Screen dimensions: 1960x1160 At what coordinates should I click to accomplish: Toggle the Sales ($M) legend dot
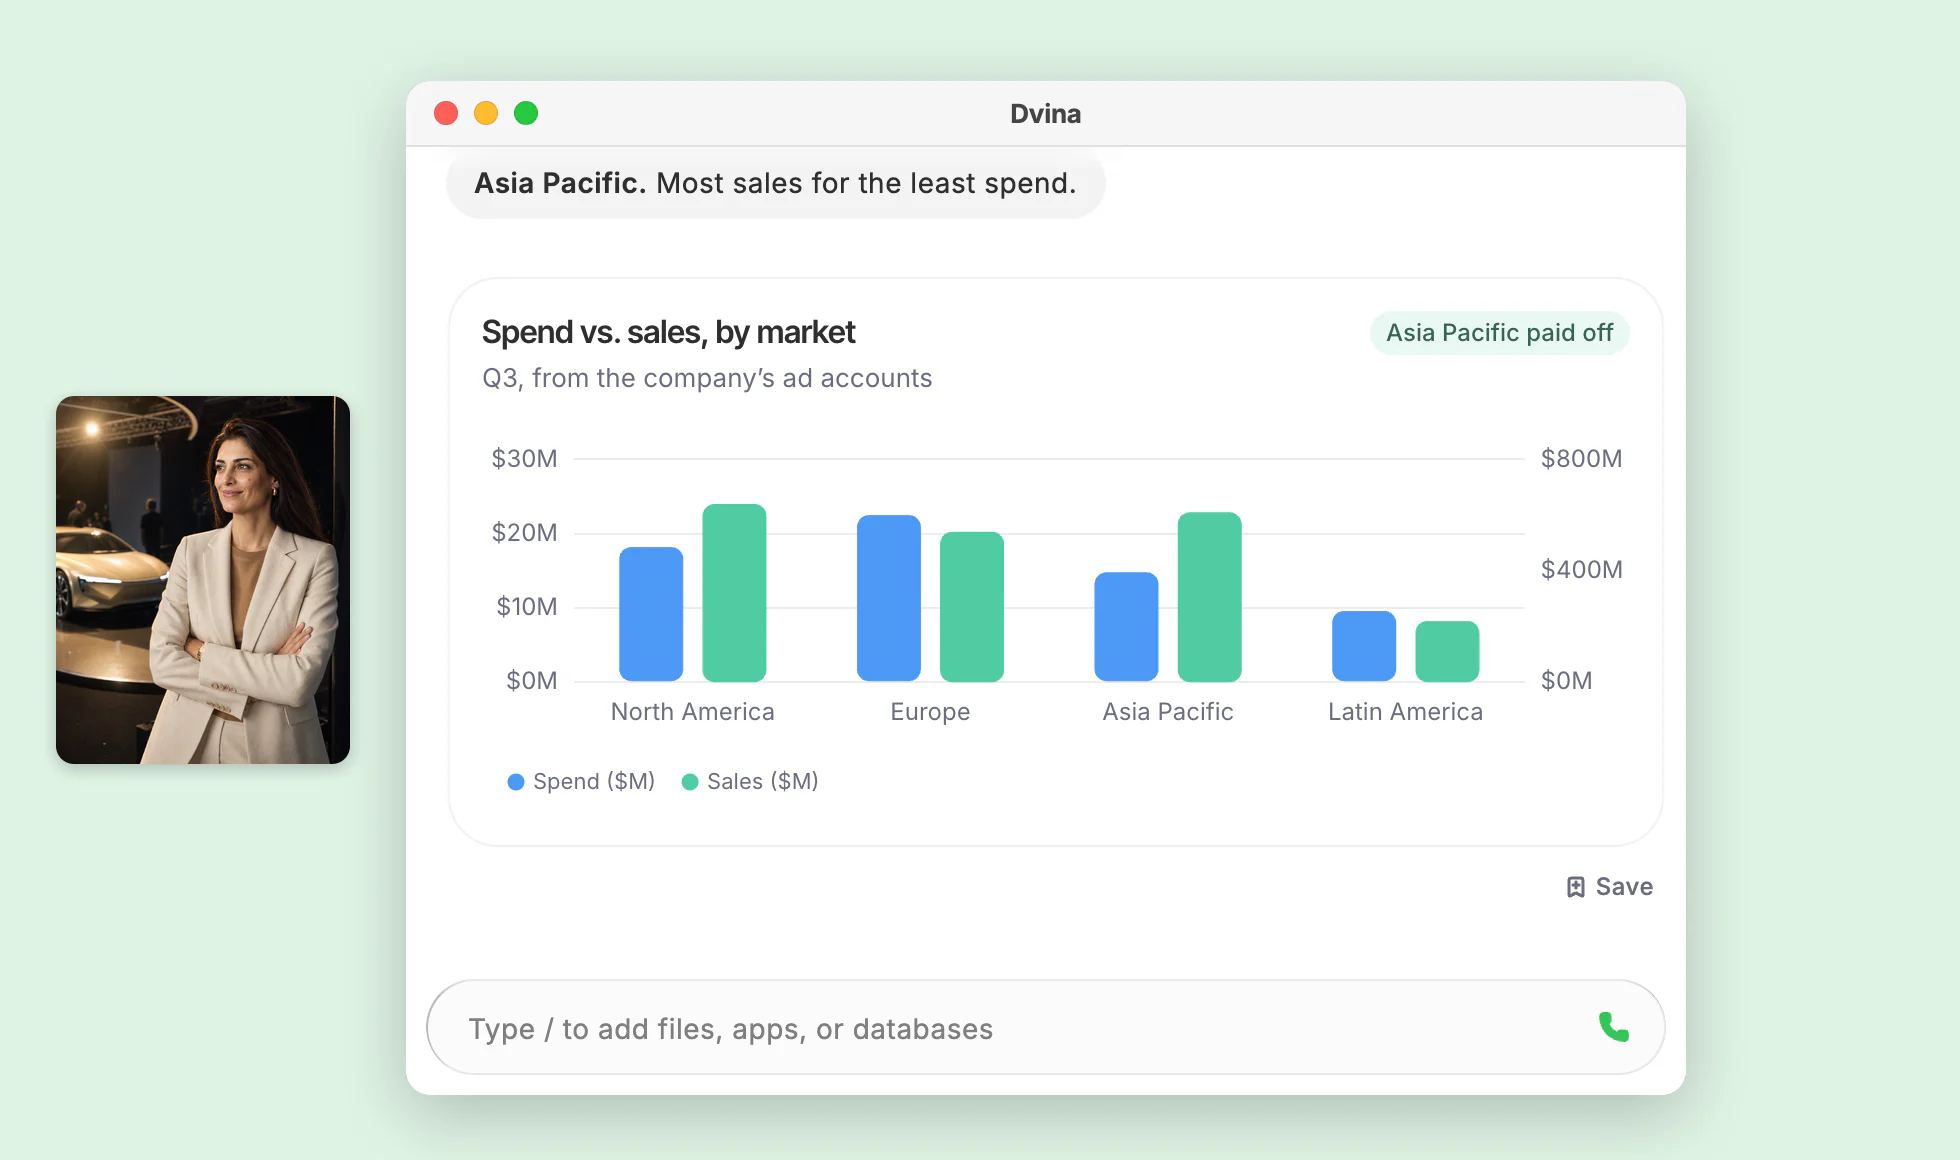click(690, 782)
